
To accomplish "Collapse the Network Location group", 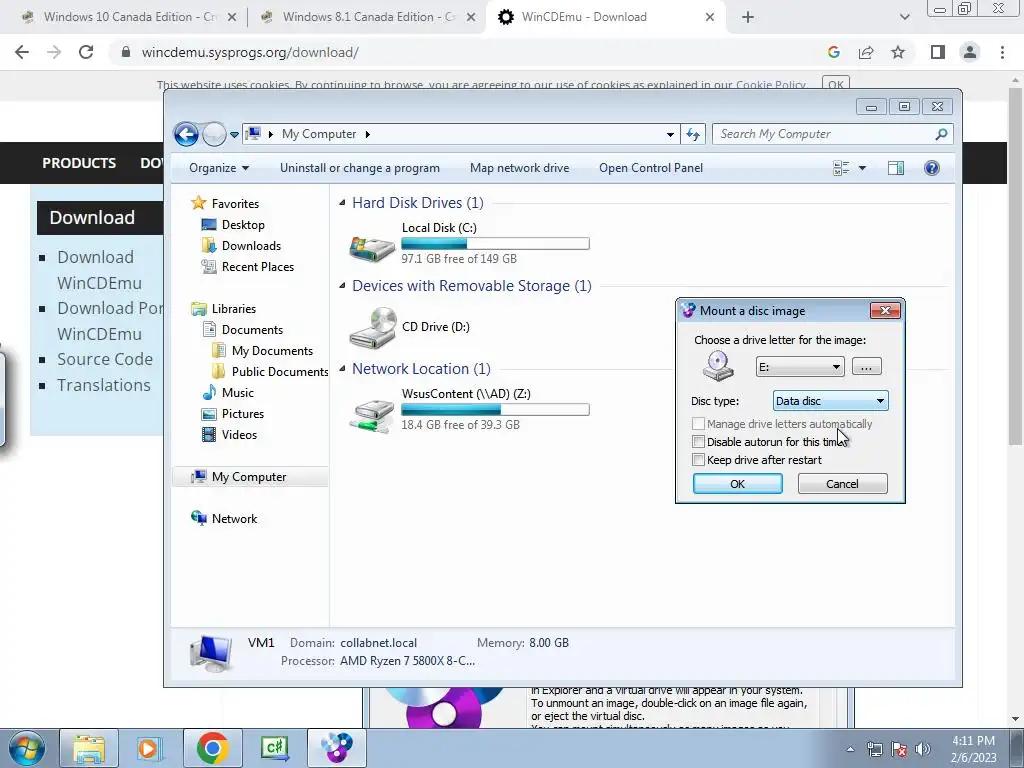I will pos(342,368).
